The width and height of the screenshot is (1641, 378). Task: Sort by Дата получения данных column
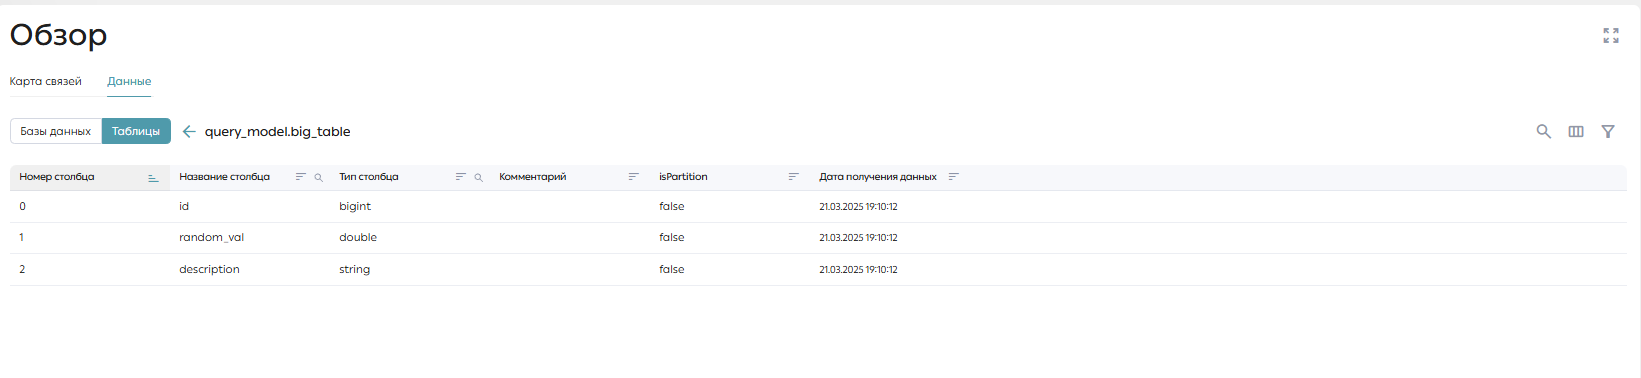953,177
